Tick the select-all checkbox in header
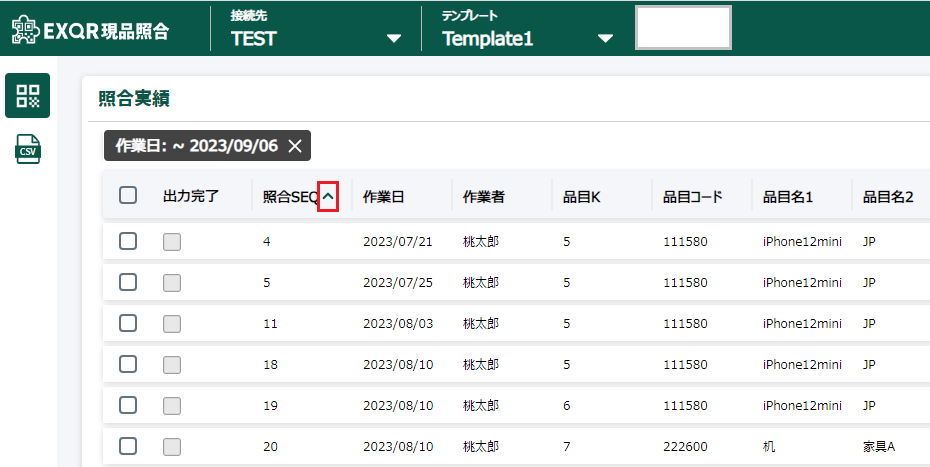The height and width of the screenshot is (467, 930). [128, 196]
